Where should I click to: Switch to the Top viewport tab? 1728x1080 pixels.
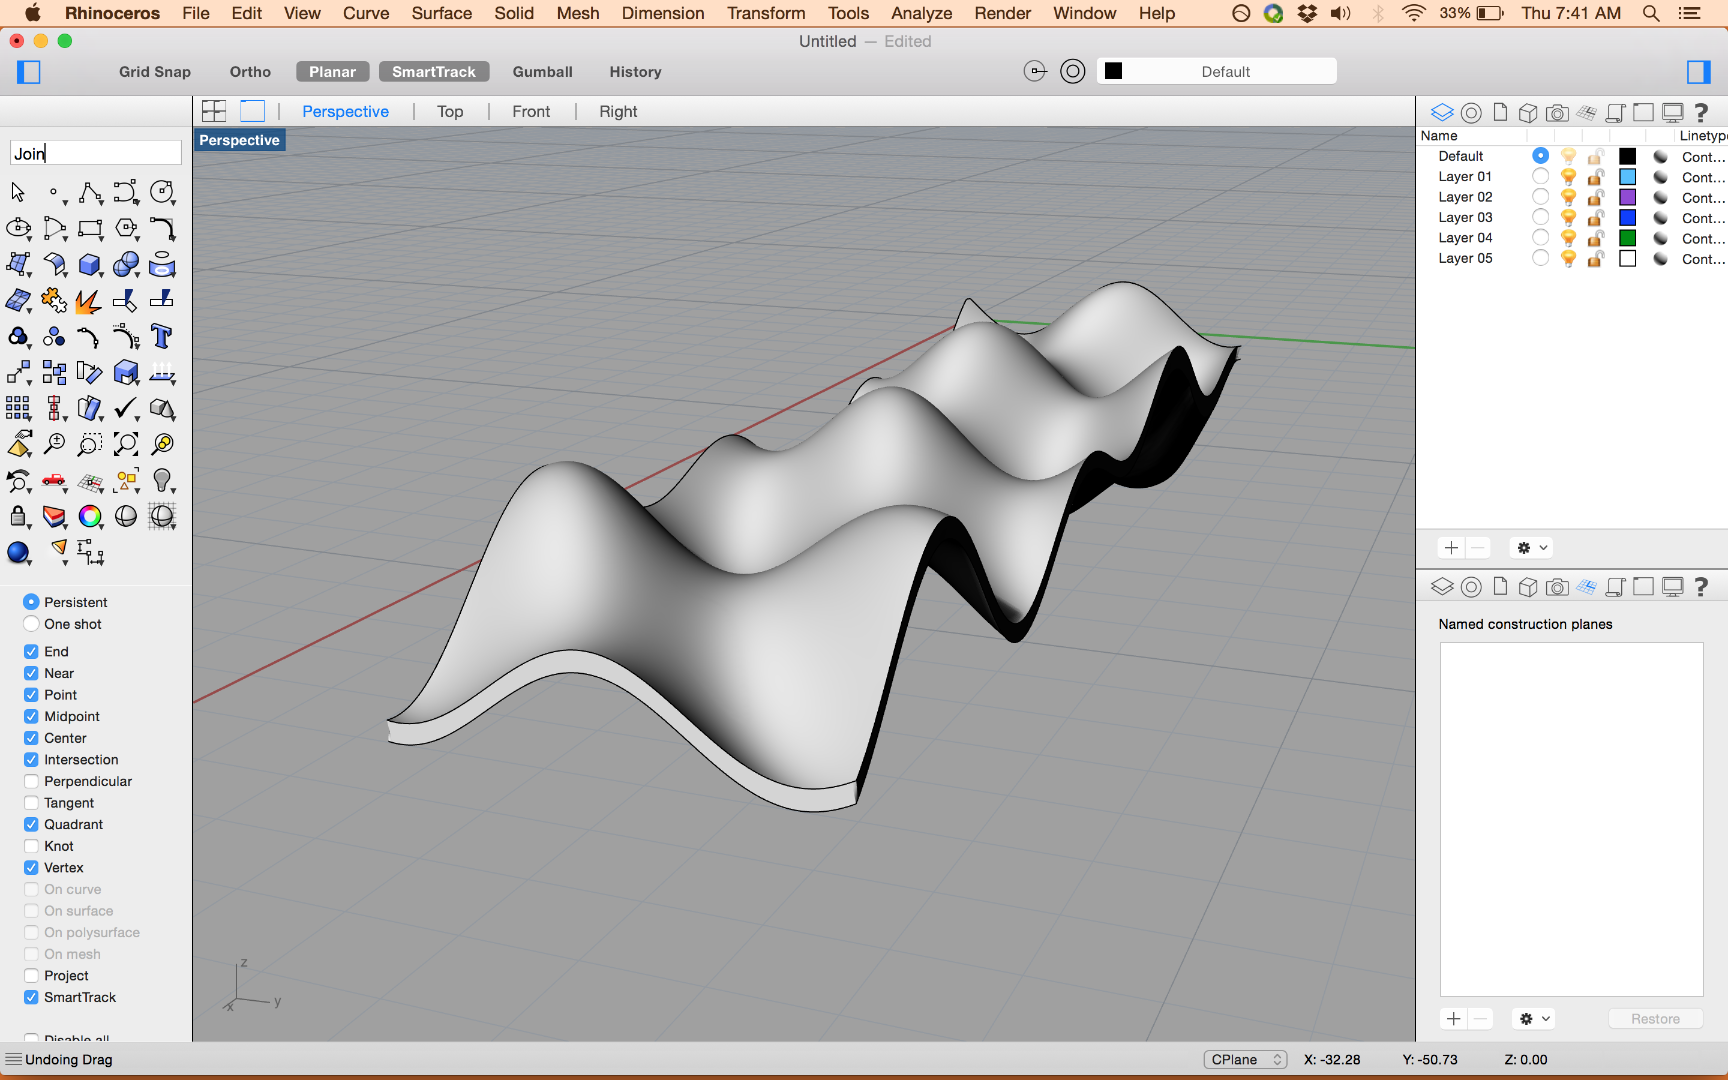coord(450,111)
